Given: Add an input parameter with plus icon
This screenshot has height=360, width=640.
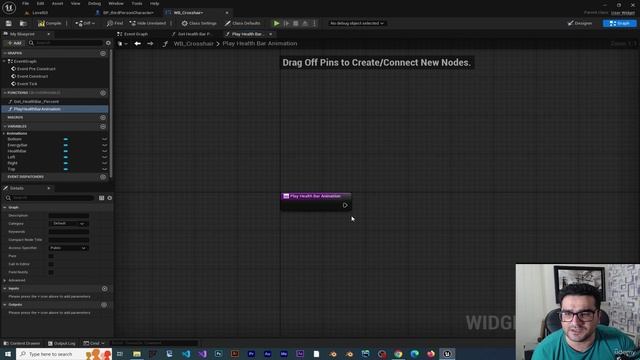Looking at the screenshot, I should pos(104,289).
